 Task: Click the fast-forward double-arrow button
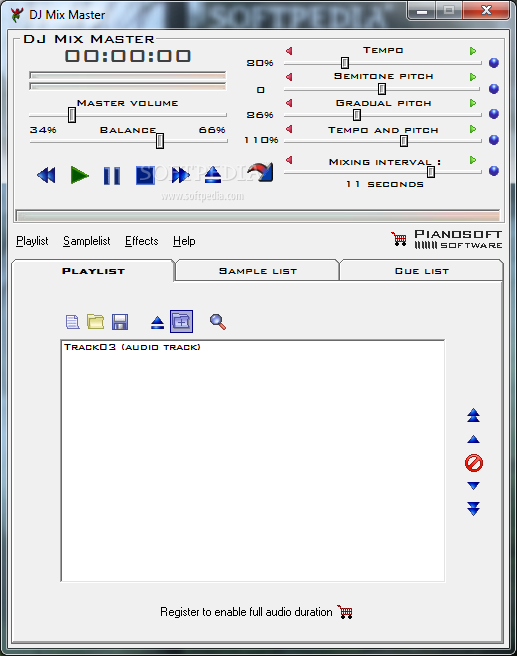pos(180,175)
